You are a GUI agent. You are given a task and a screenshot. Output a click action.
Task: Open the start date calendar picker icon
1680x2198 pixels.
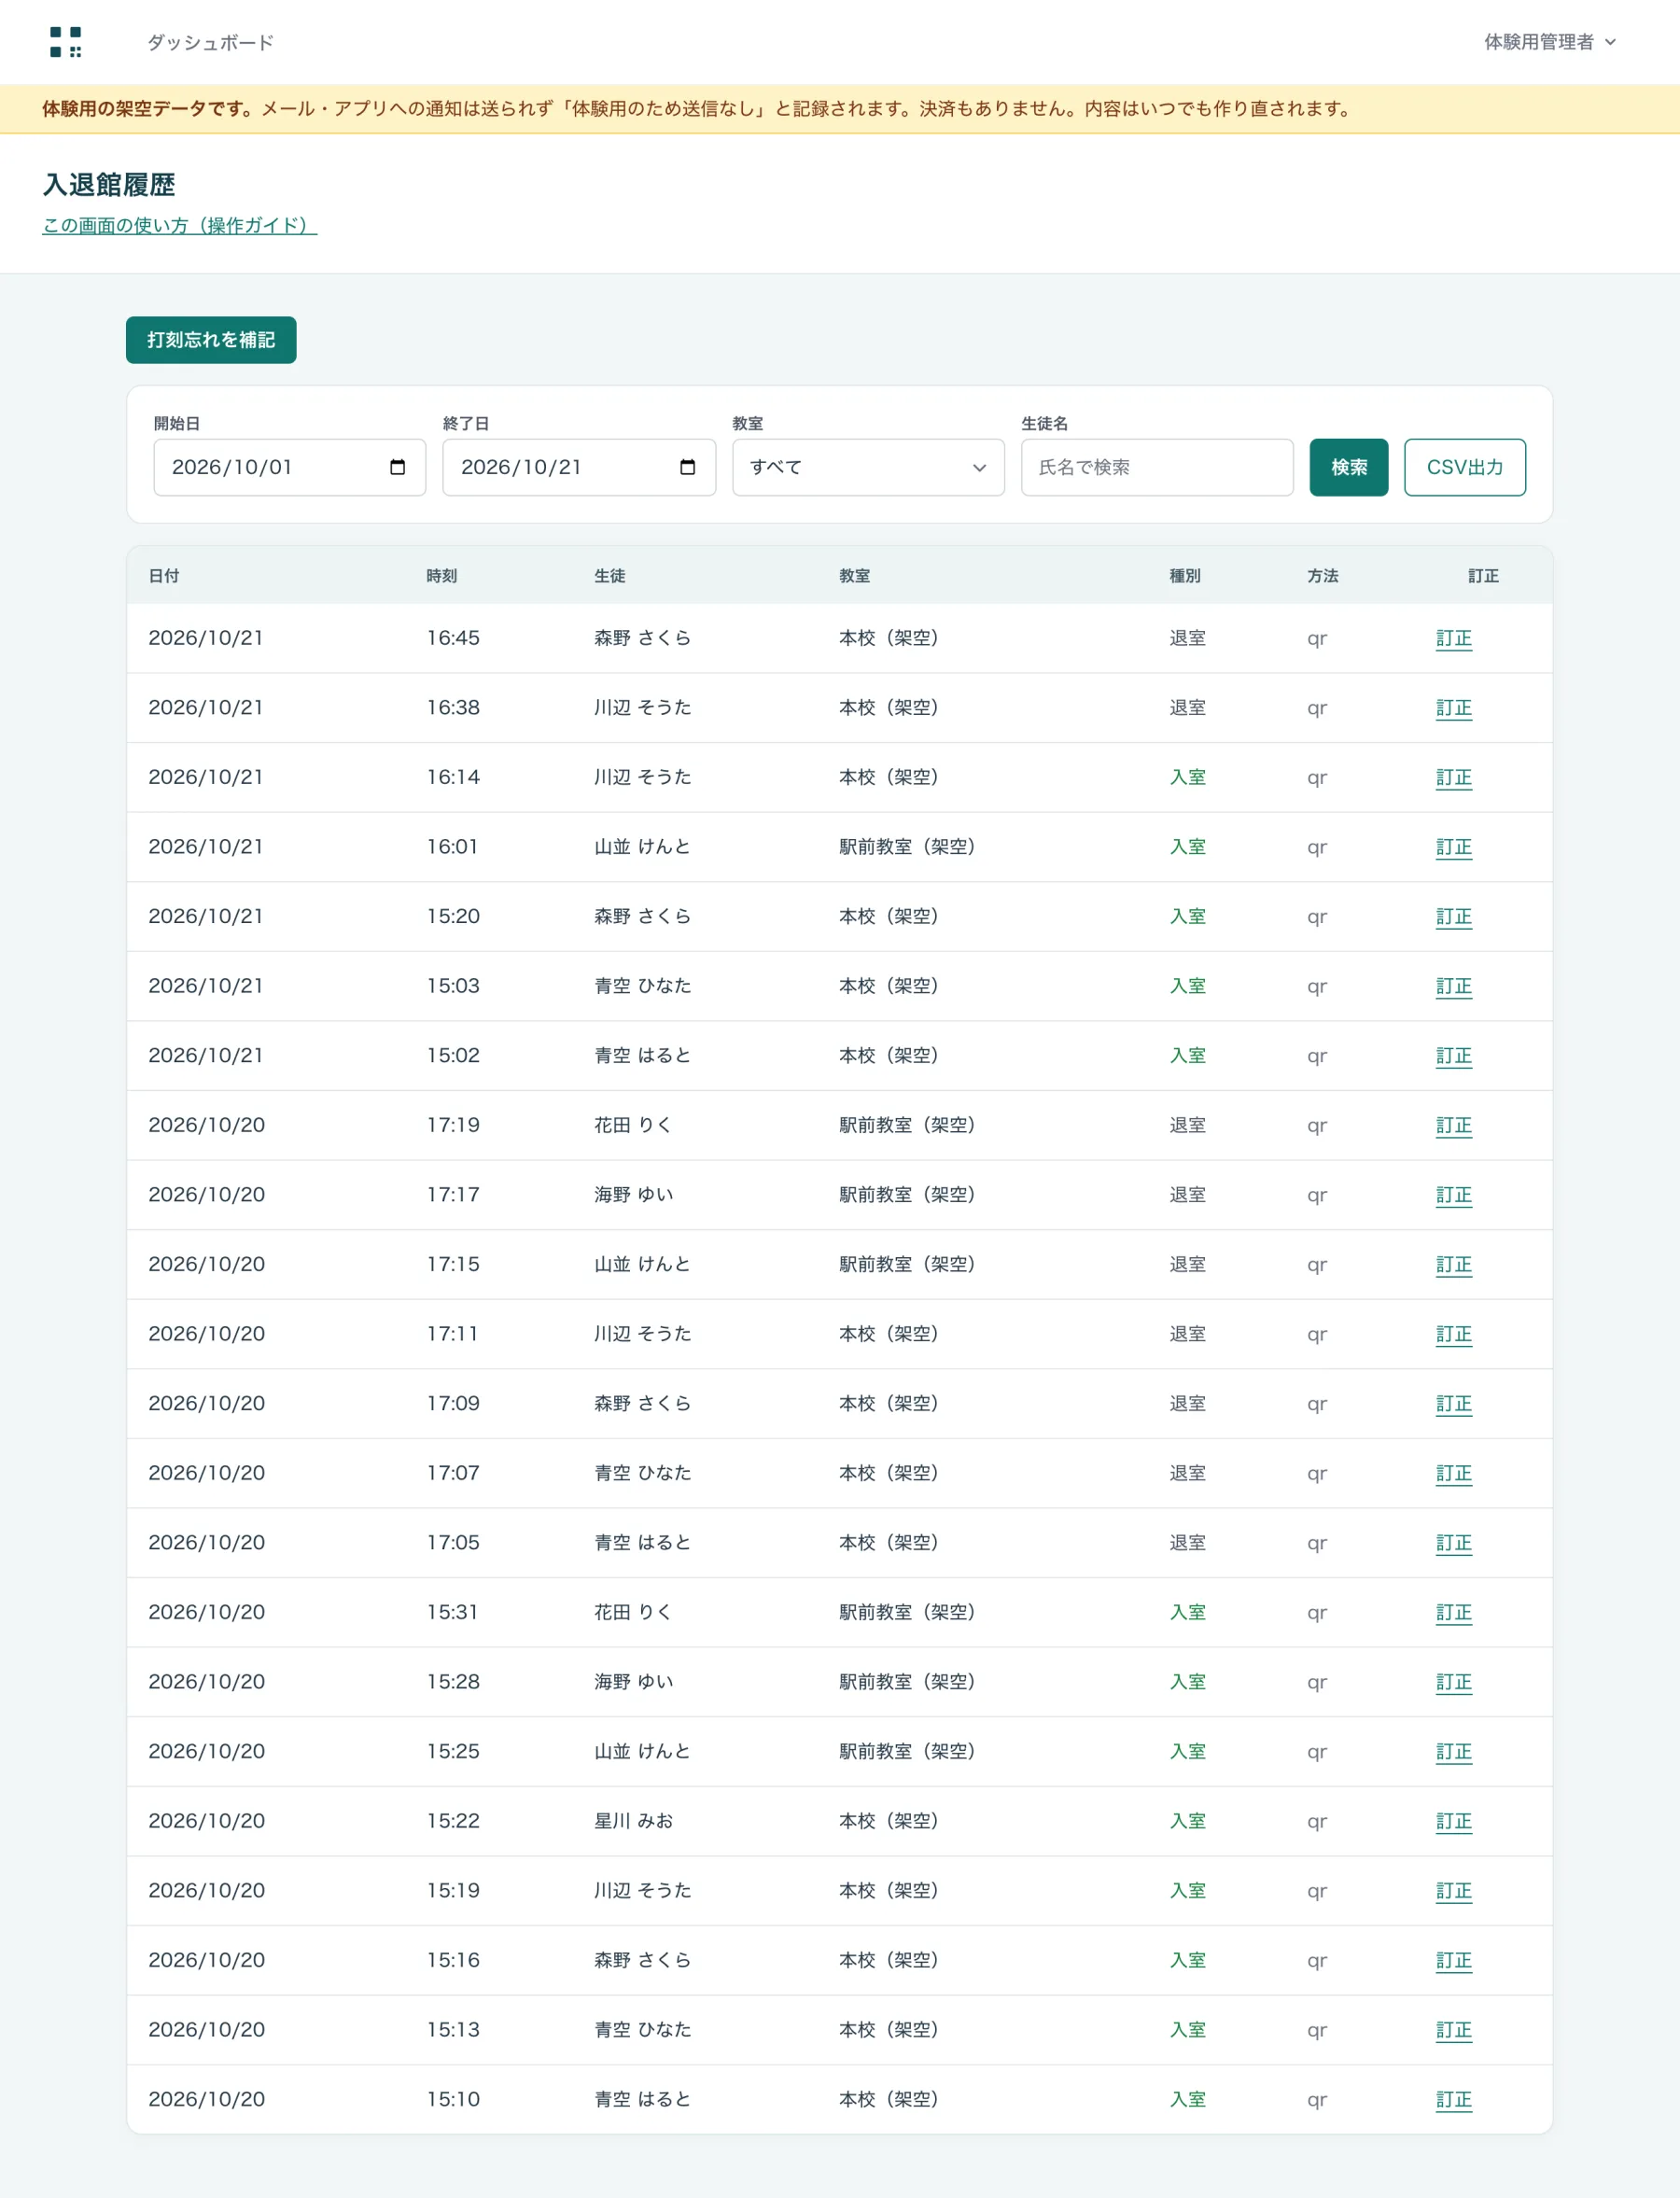click(397, 467)
